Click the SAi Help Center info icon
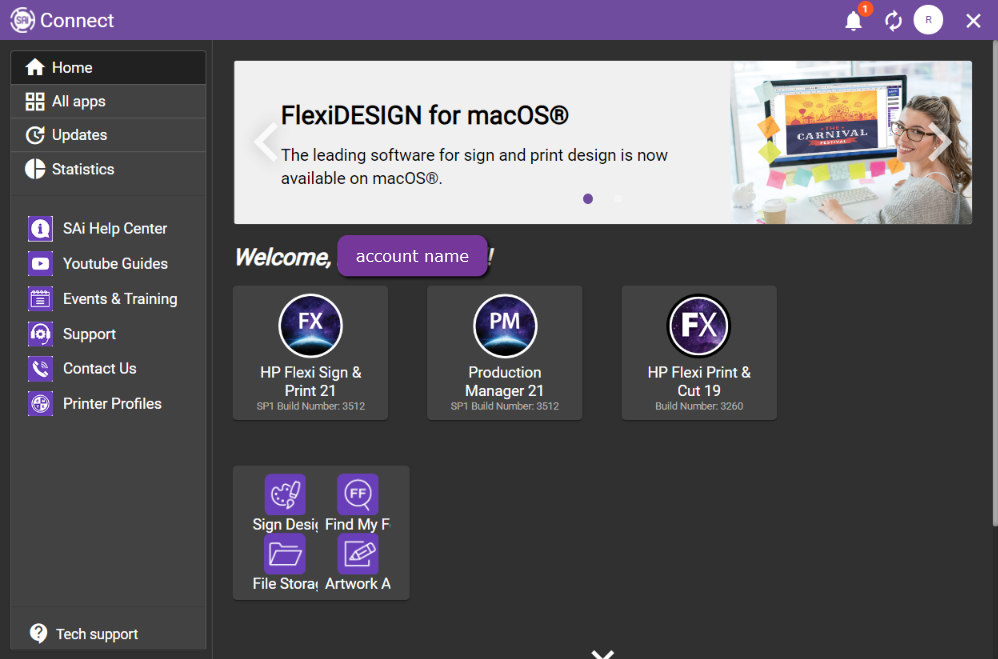 40,229
